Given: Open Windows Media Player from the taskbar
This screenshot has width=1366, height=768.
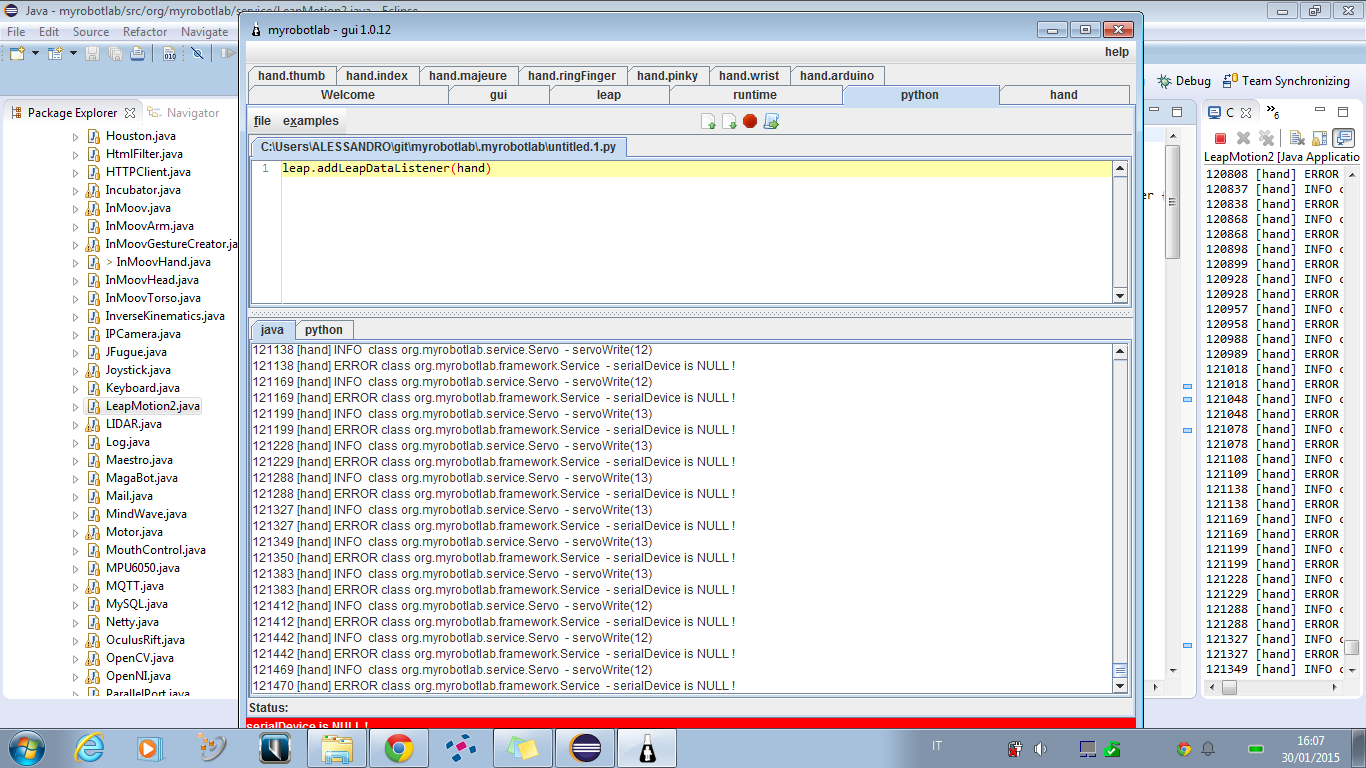Looking at the screenshot, I should (x=148, y=748).
